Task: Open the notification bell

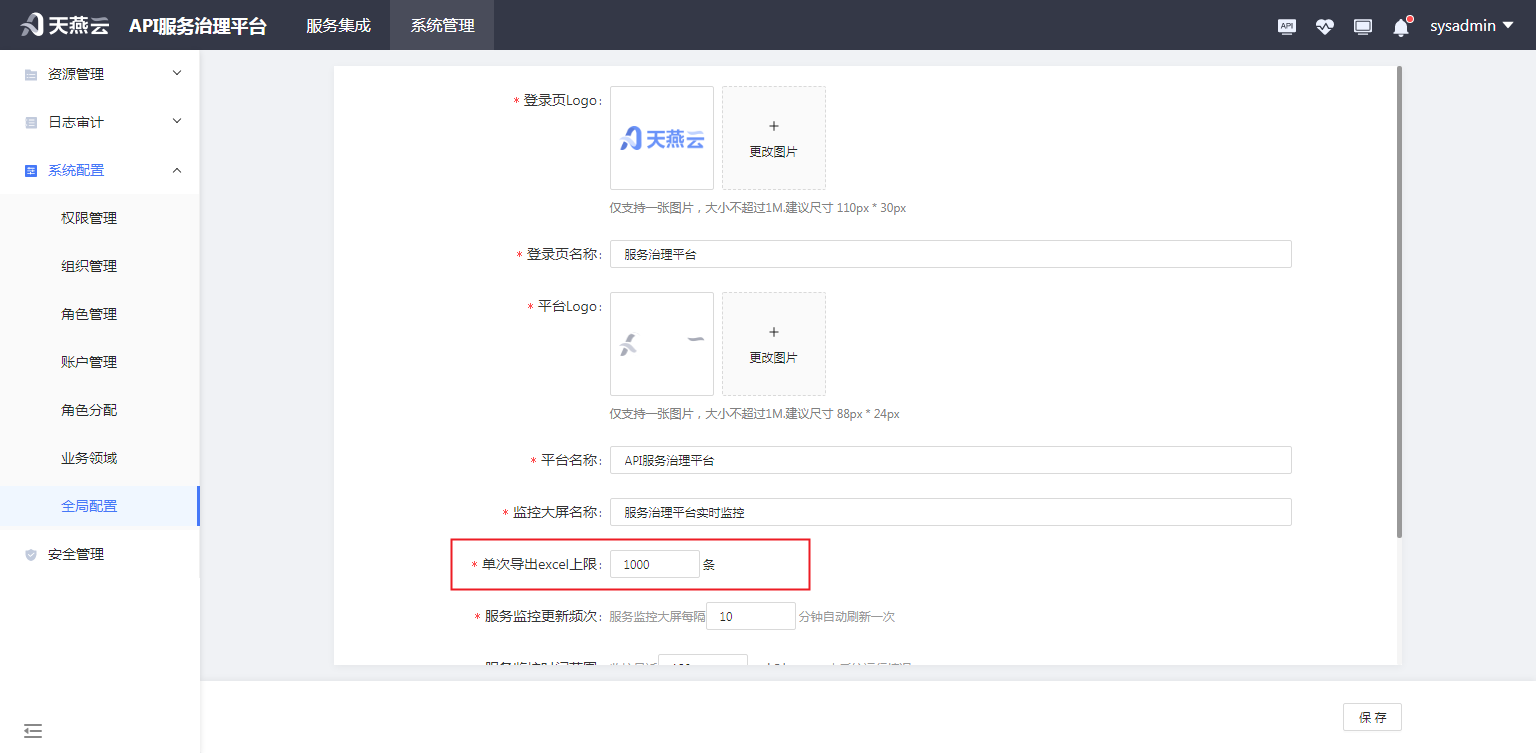Action: click(x=1400, y=27)
